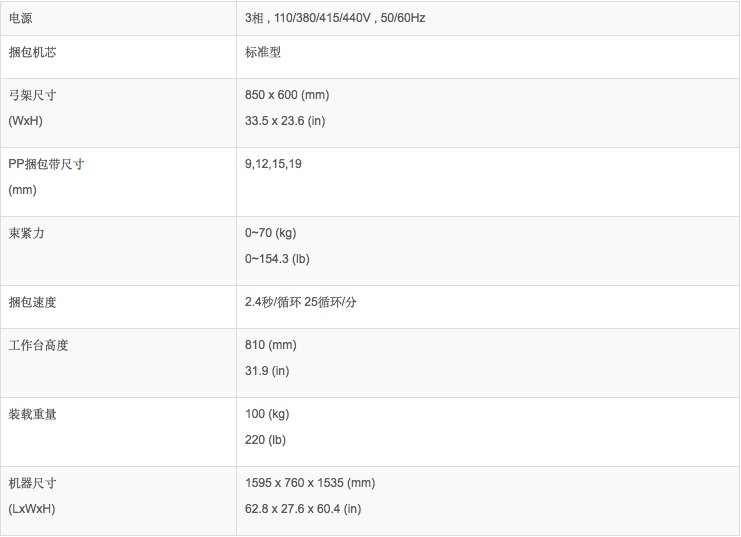The height and width of the screenshot is (537, 741).
Task: Click the 工作台高度 label
Action: point(39,345)
